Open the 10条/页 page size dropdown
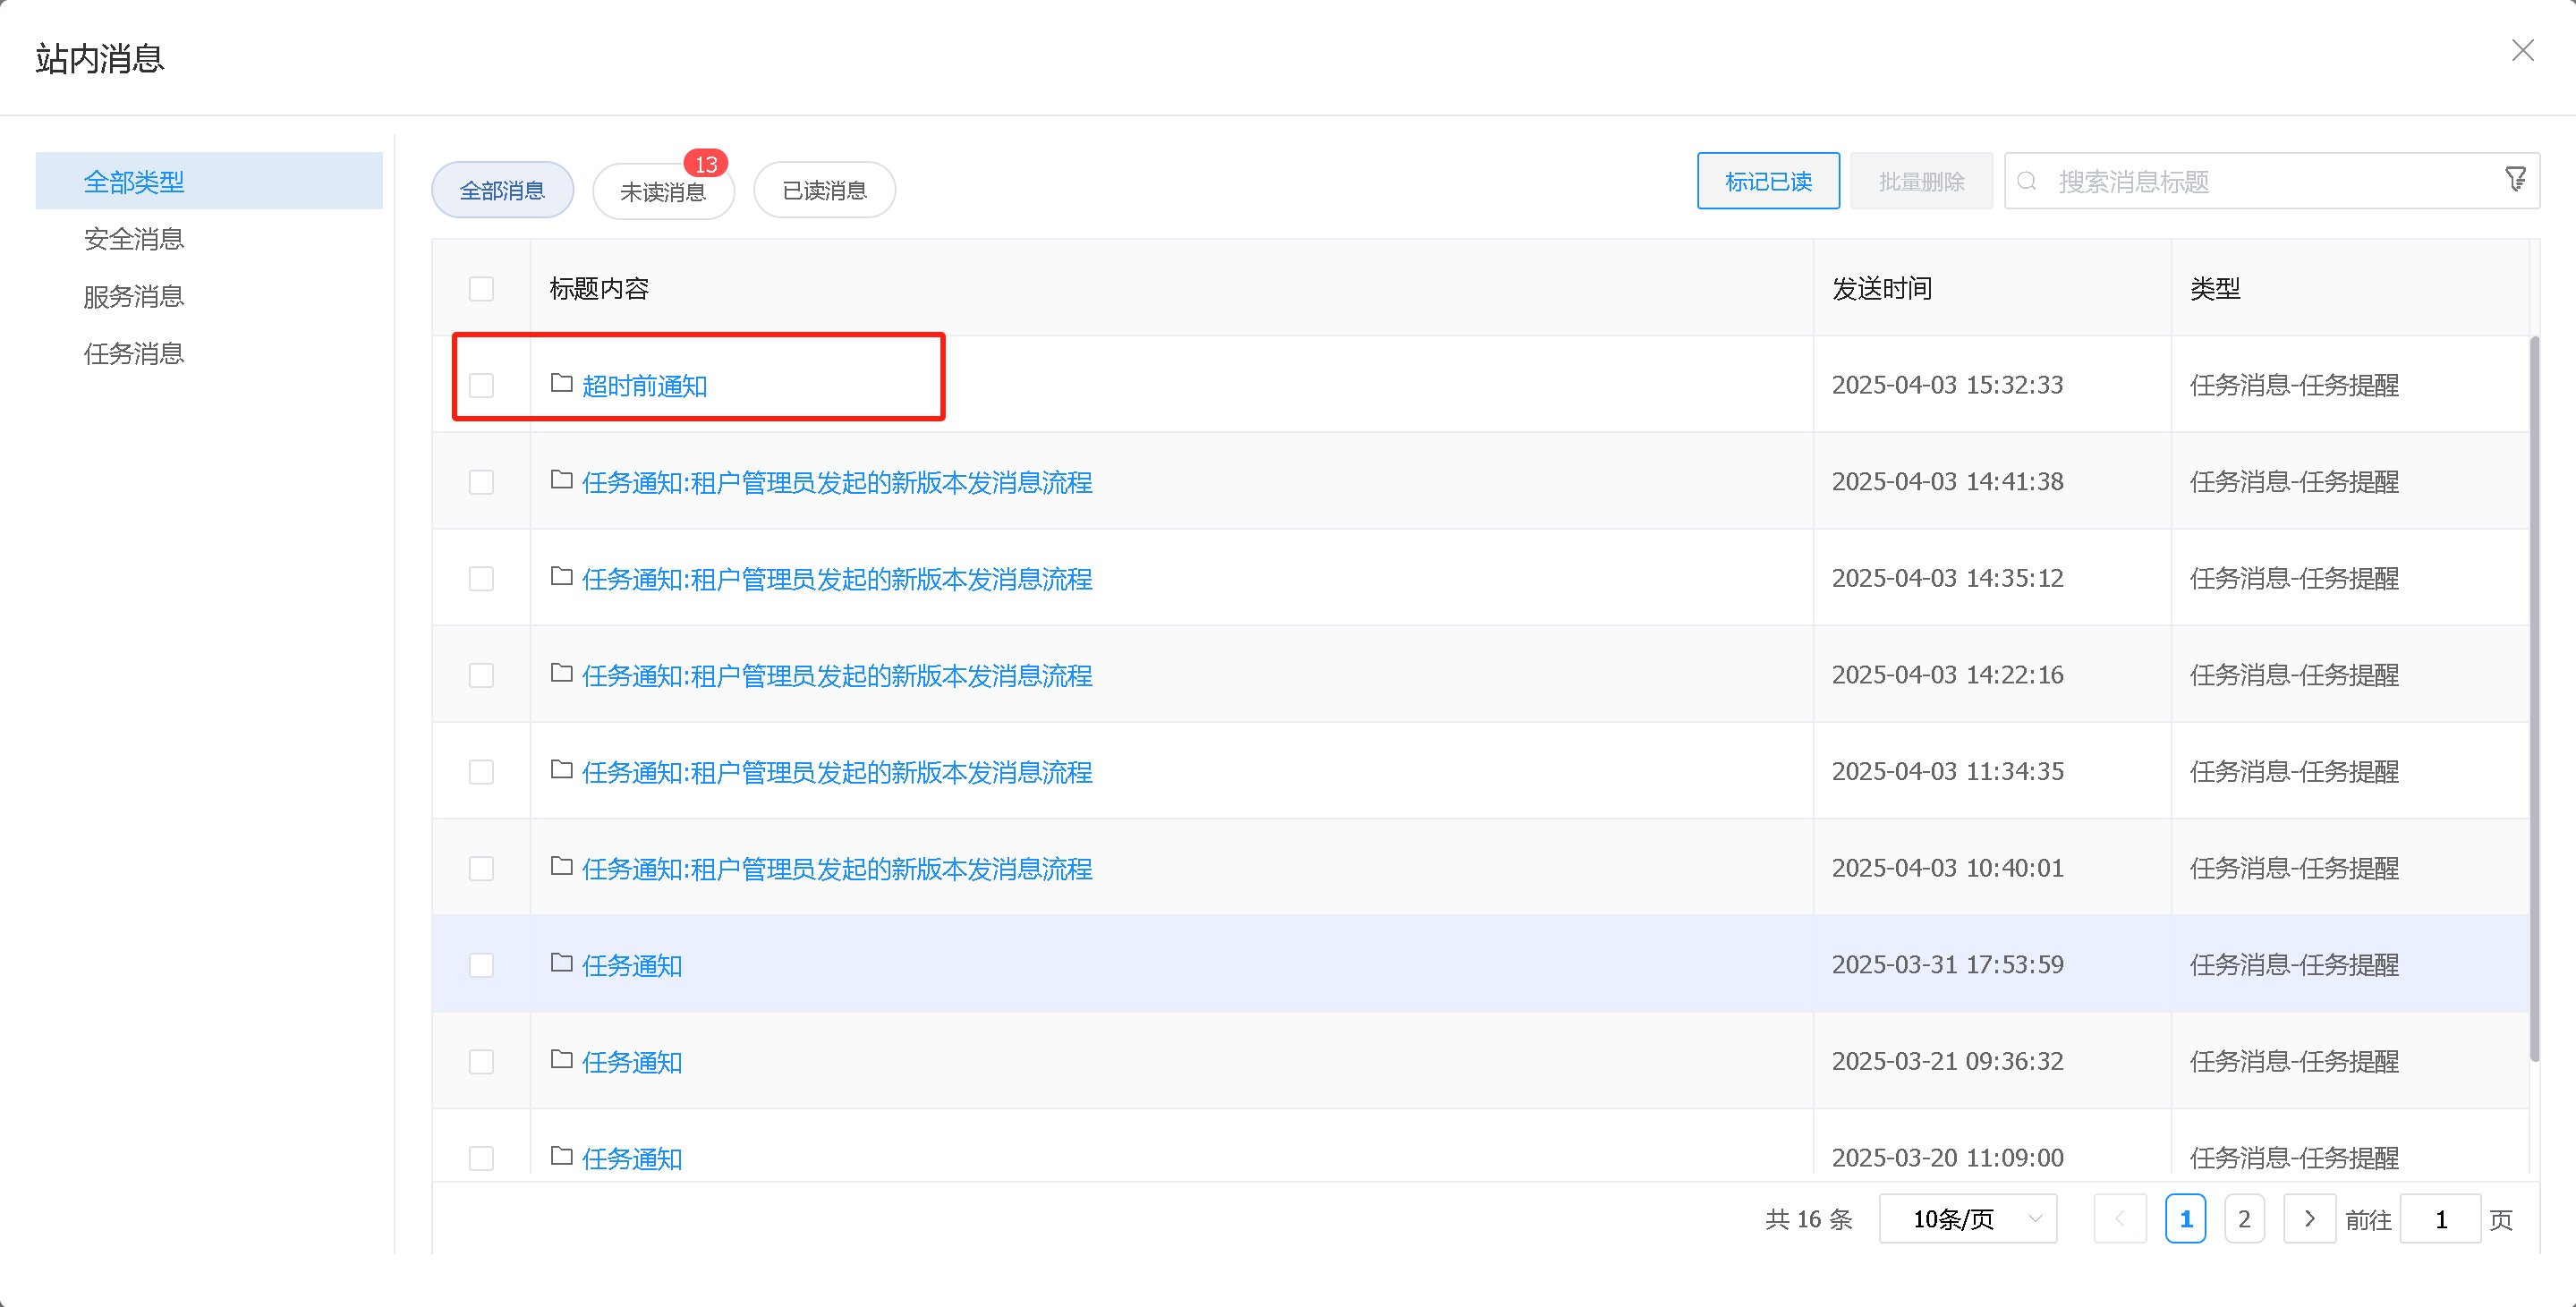The width and height of the screenshot is (2576, 1307). [x=1966, y=1218]
